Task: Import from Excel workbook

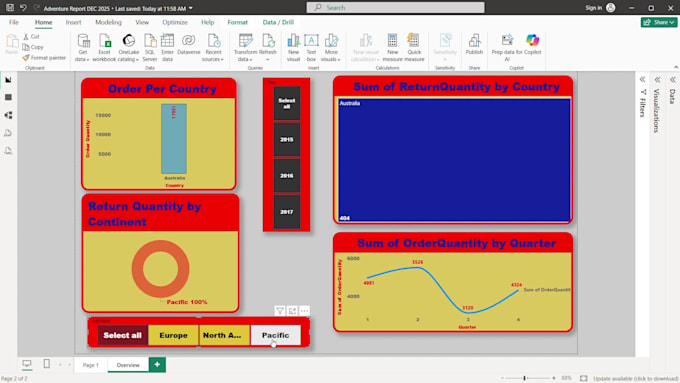Action: coord(105,48)
